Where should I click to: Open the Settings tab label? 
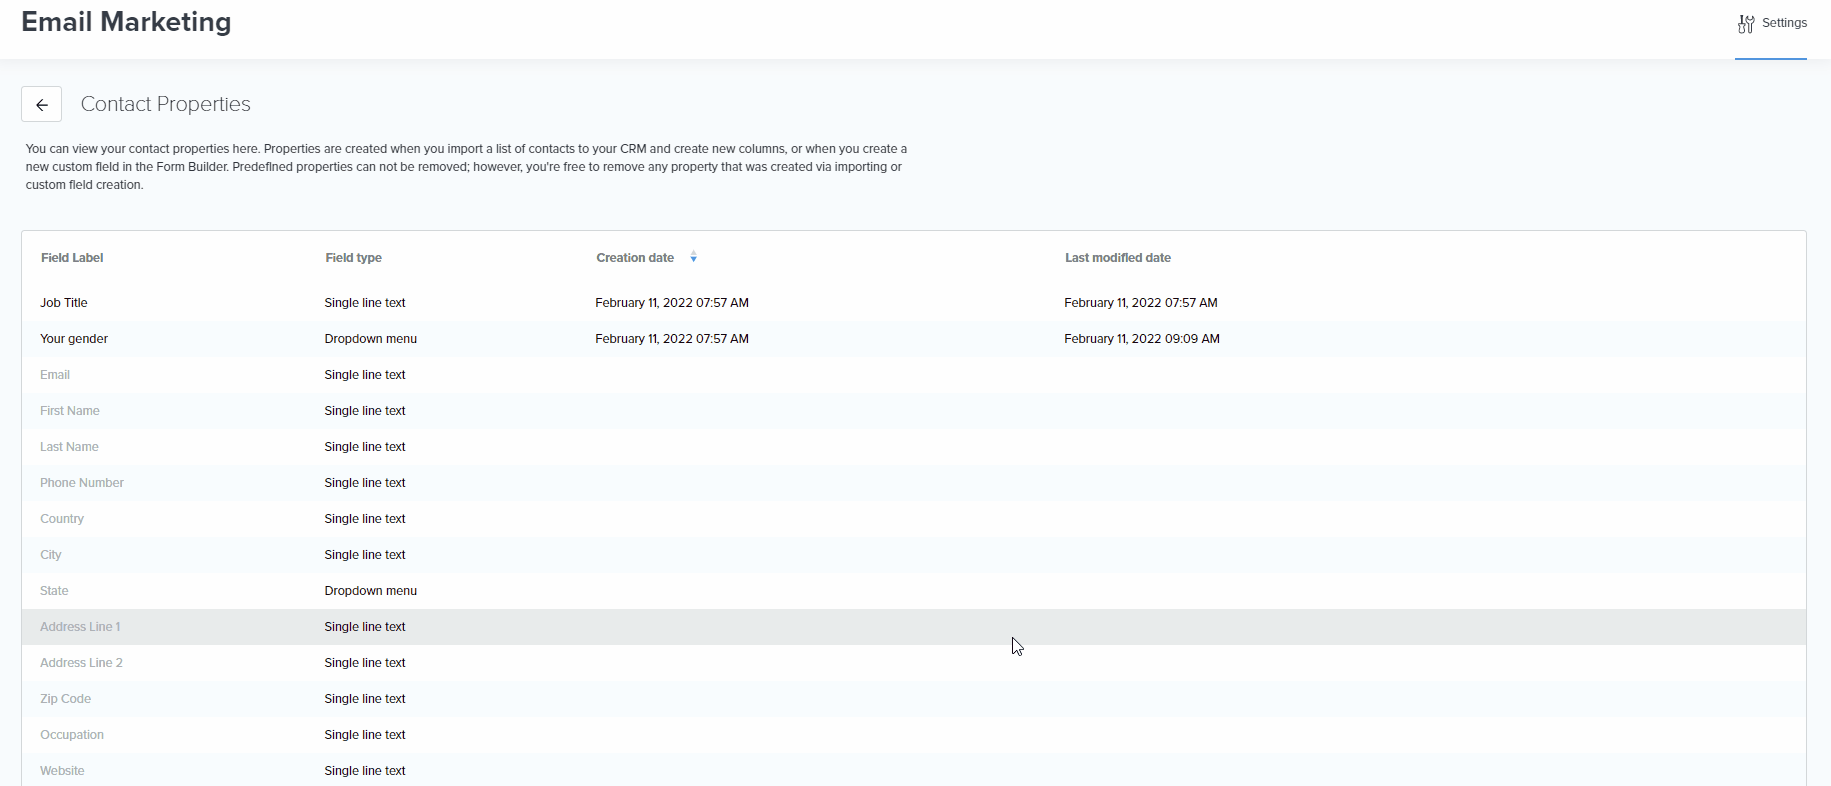[1784, 23]
